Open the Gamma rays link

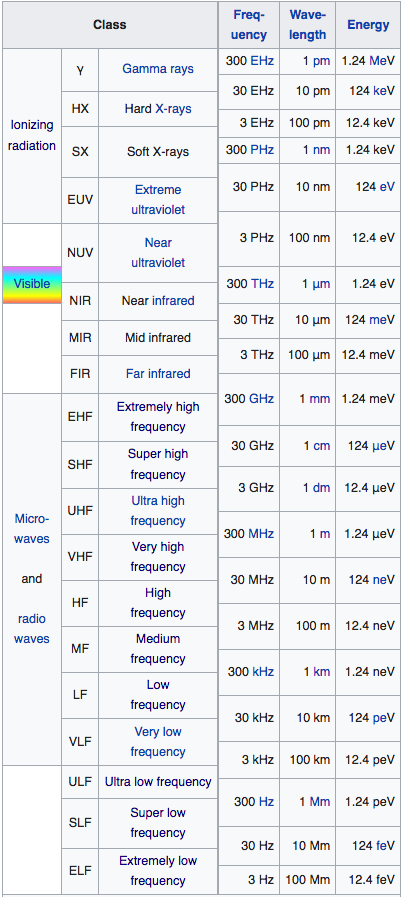pos(158,69)
